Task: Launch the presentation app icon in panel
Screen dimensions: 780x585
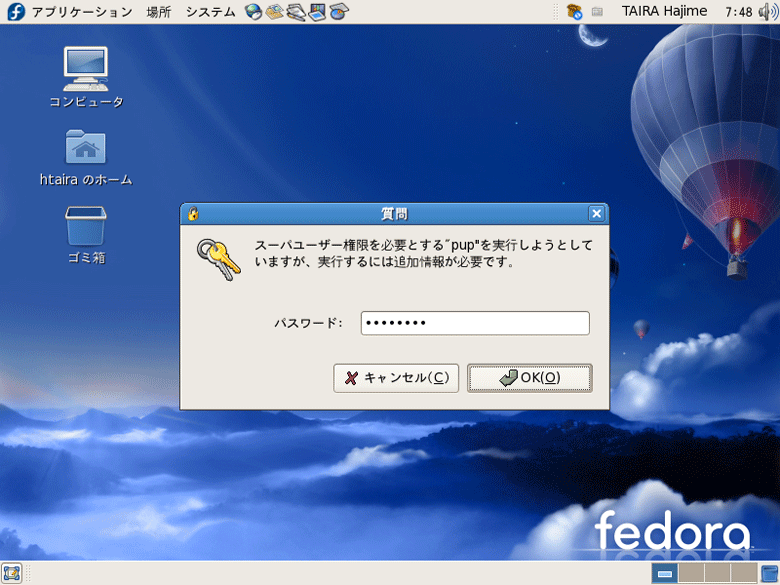Action: pos(318,12)
